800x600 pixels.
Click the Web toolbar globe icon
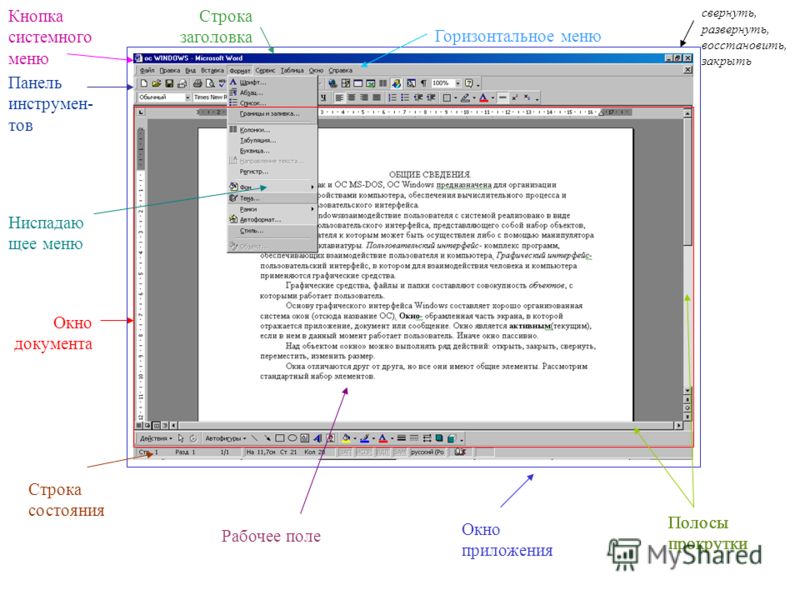[x=333, y=83]
